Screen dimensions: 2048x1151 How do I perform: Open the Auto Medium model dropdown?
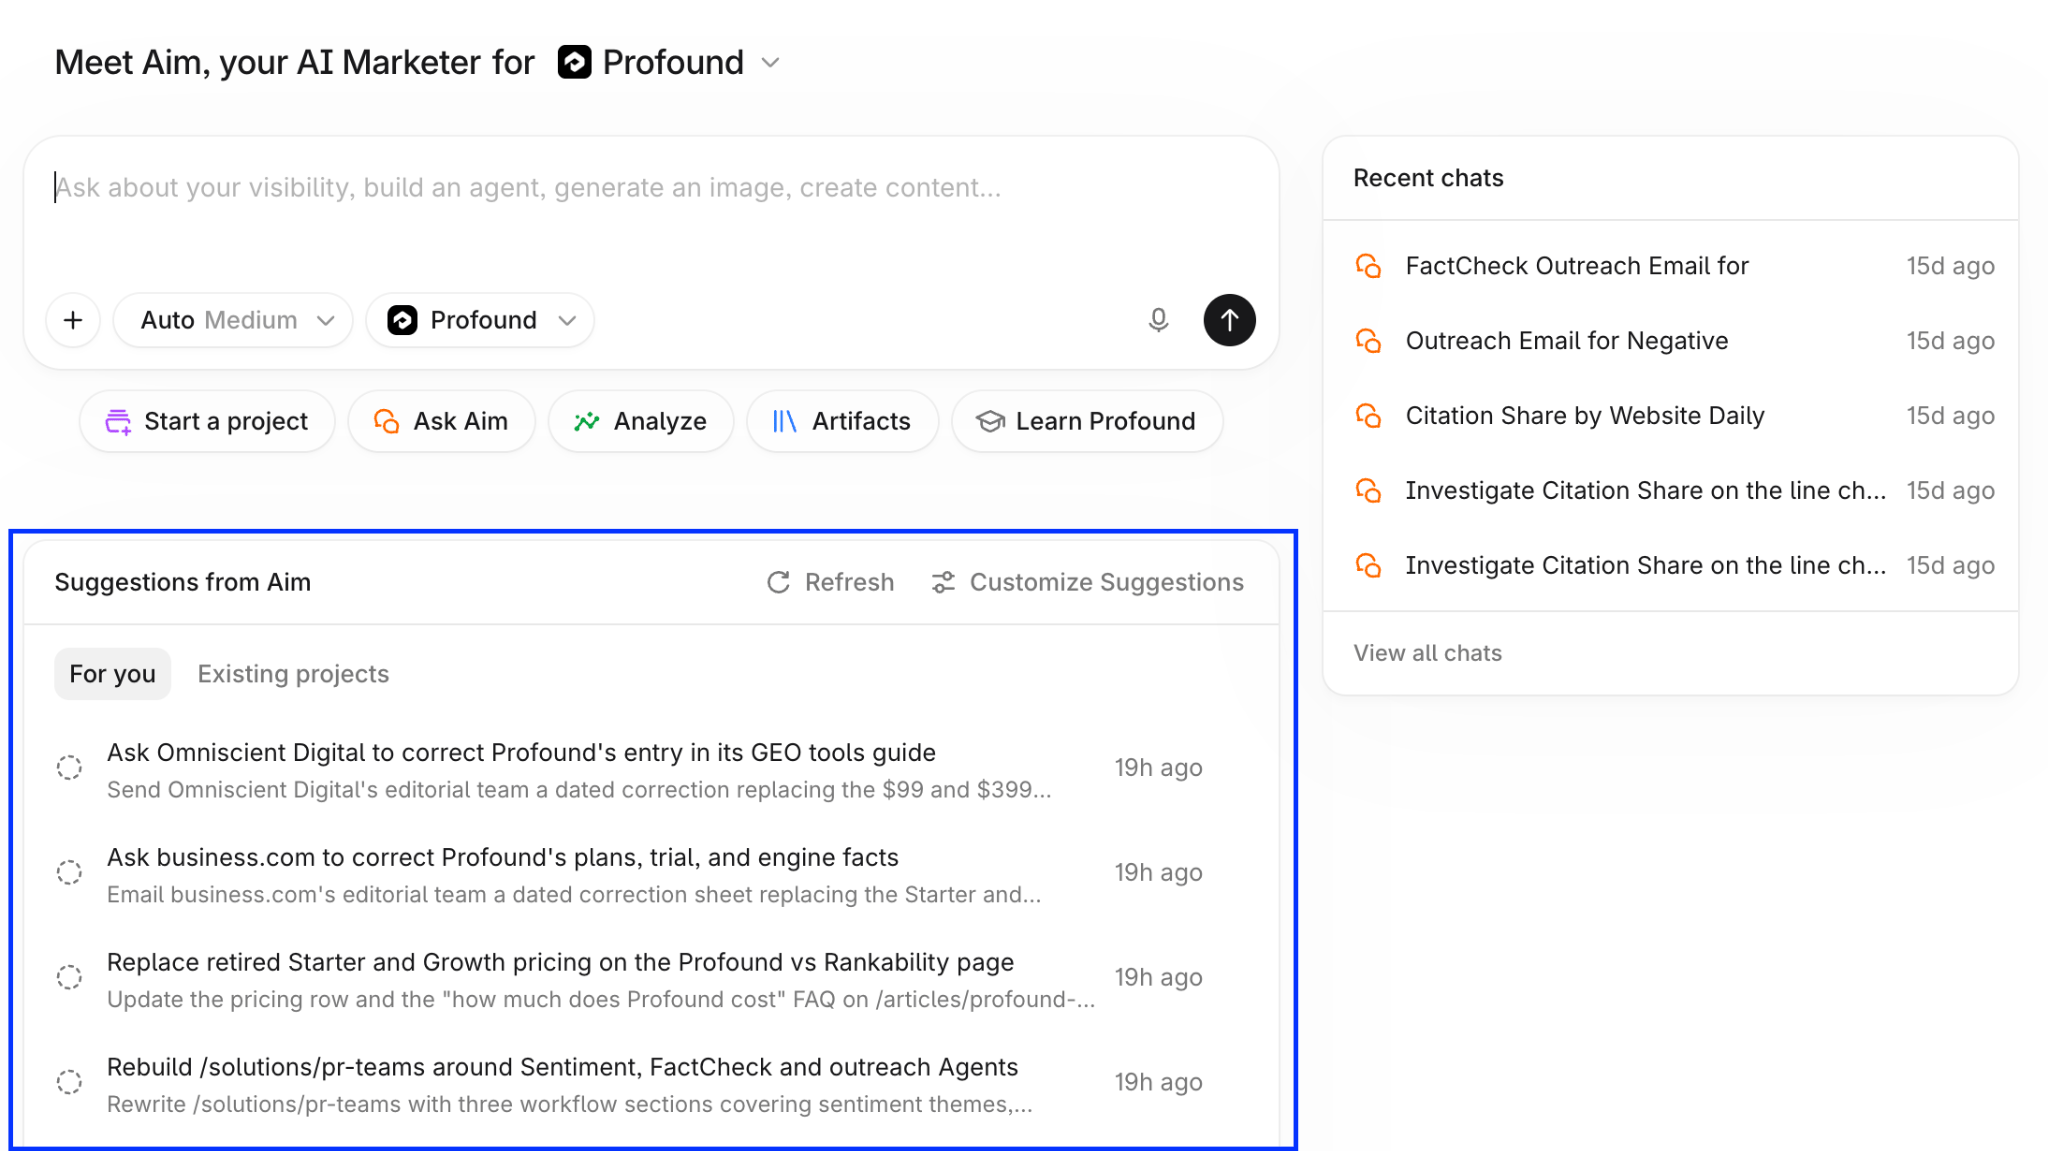click(233, 320)
